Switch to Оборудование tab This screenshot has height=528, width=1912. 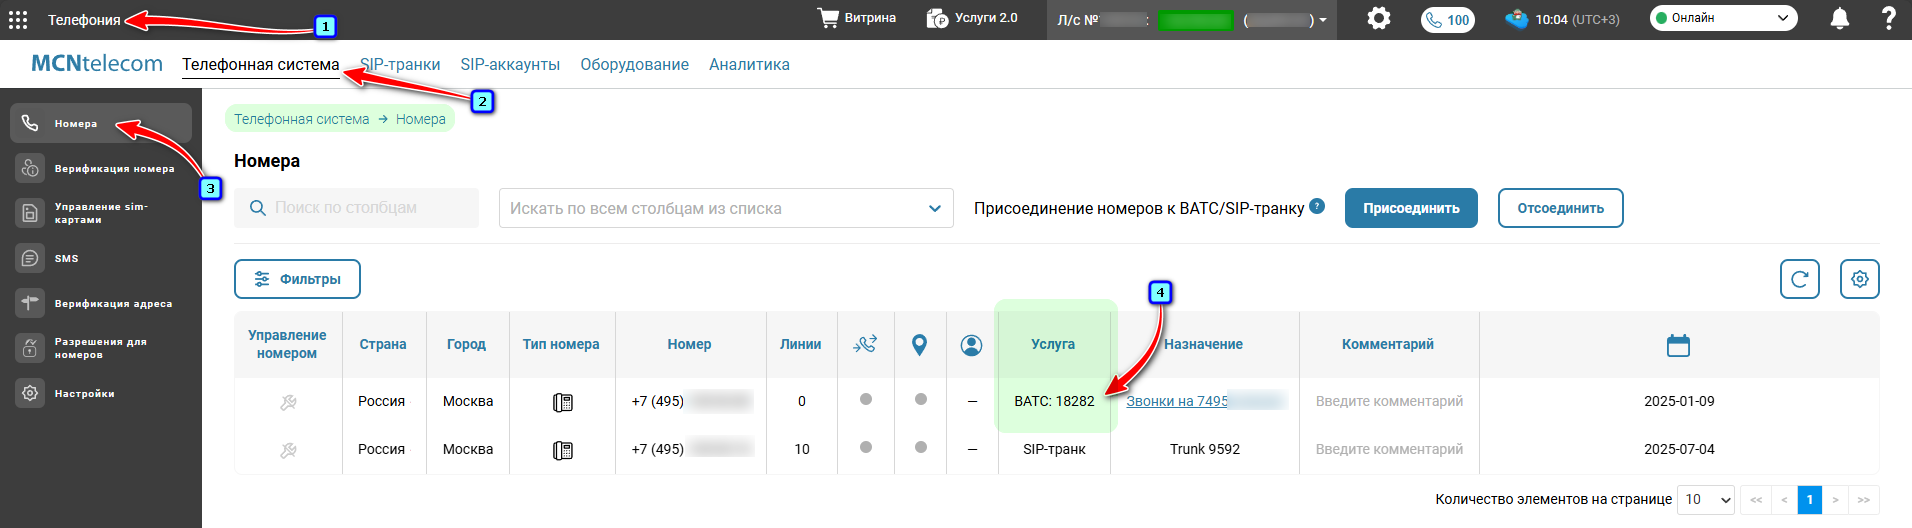pos(634,65)
